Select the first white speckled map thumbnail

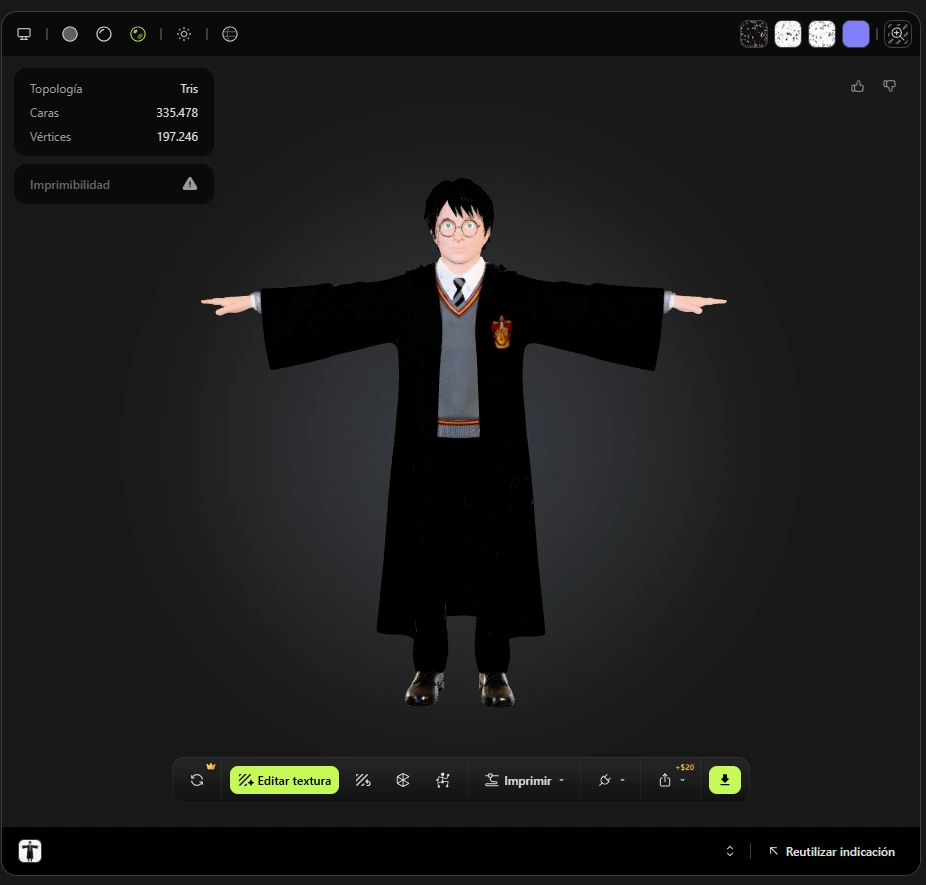pyautogui.click(x=788, y=34)
